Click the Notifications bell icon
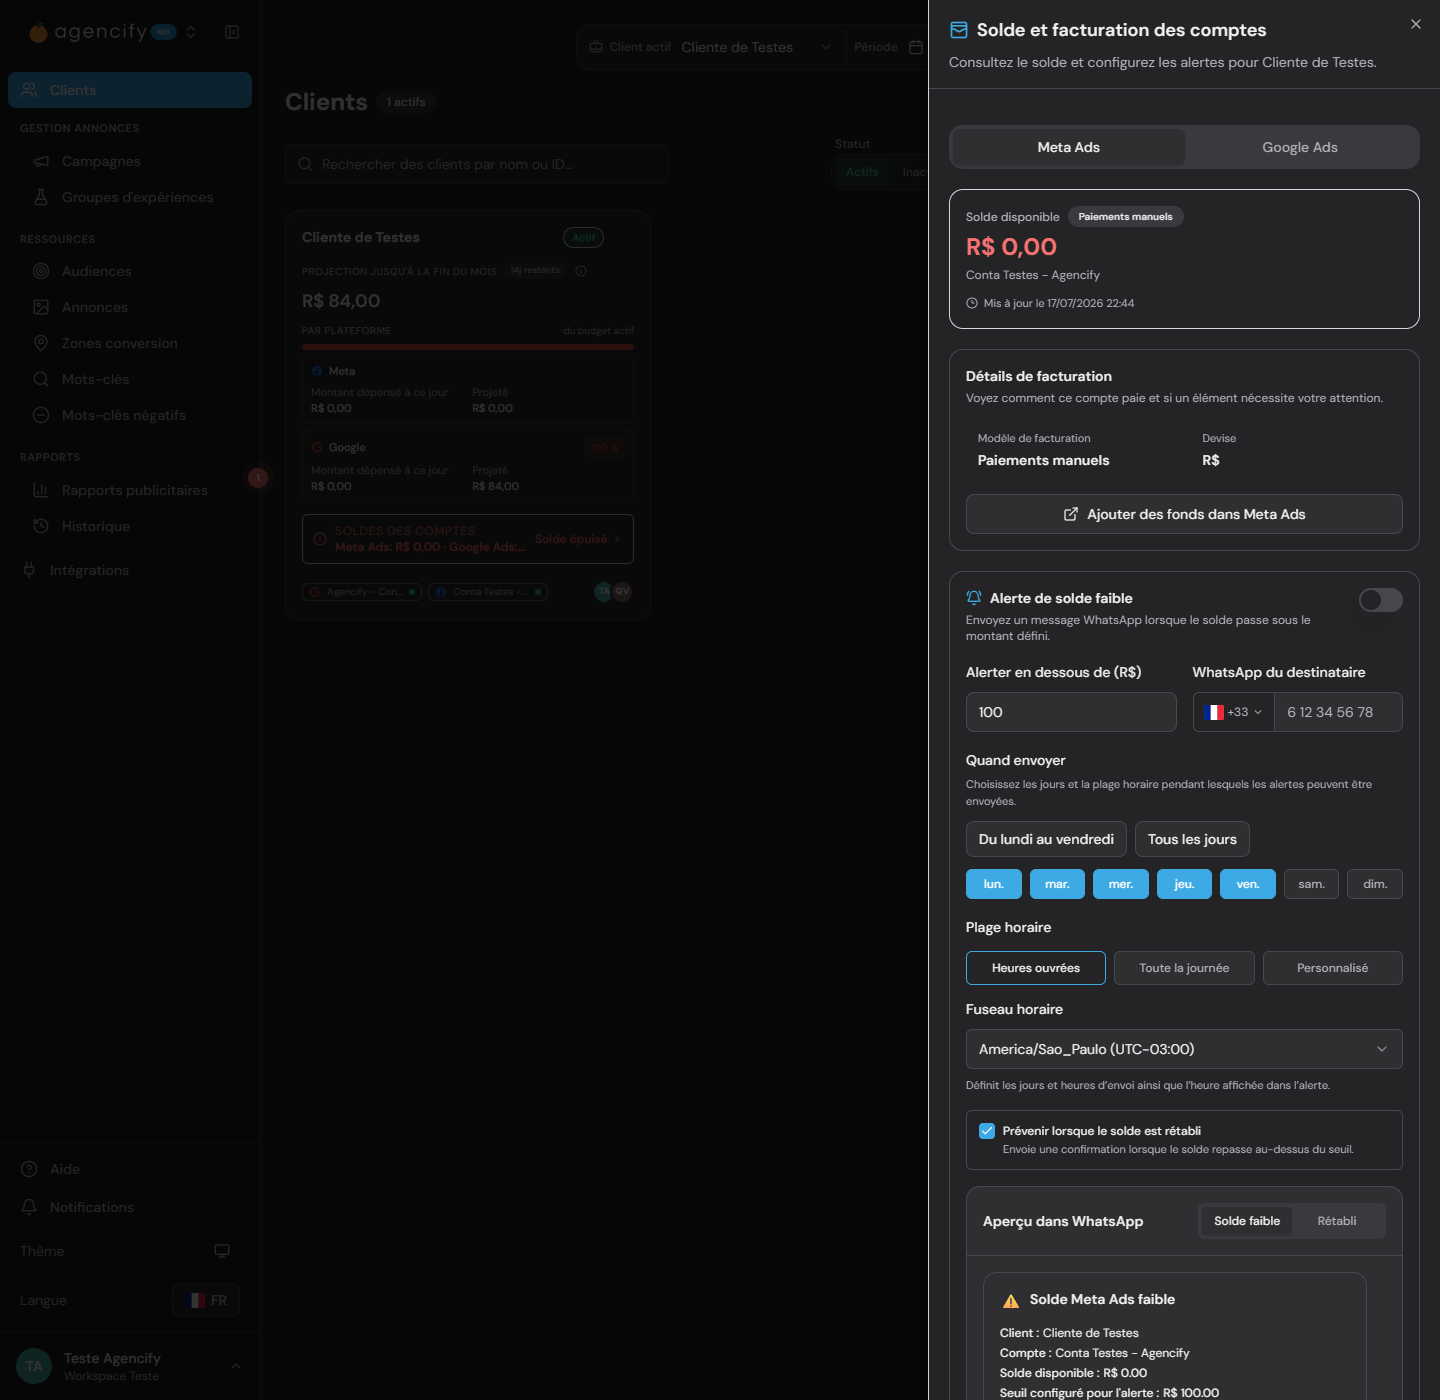Screen dimensions: 1440x1400 29,1207
